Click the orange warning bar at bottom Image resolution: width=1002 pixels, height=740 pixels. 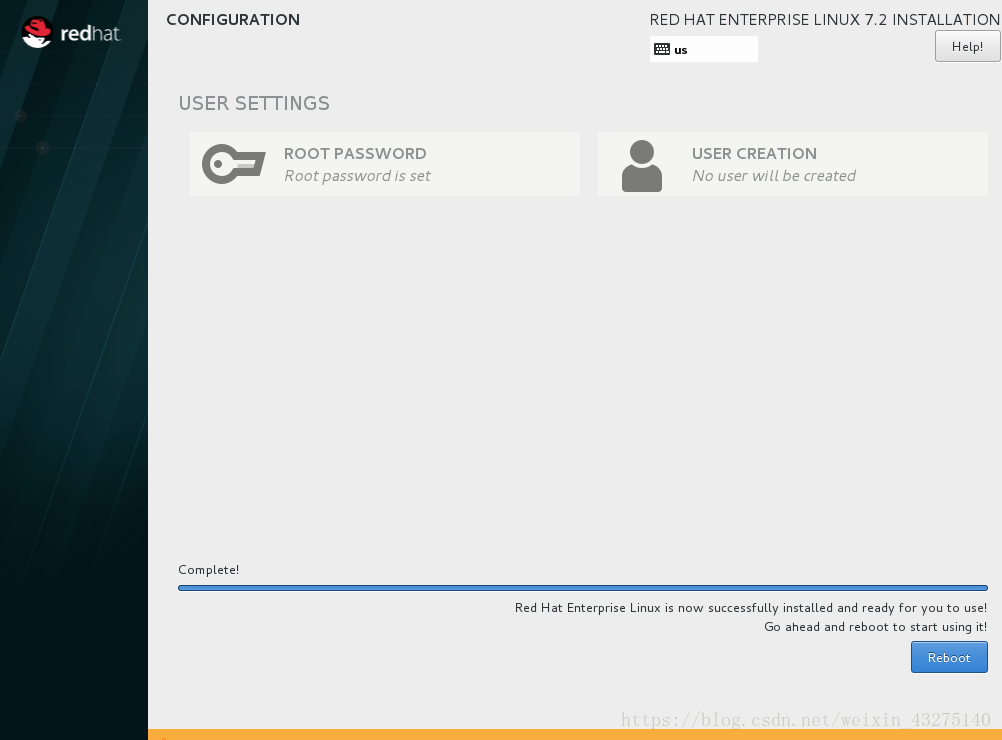(575, 735)
